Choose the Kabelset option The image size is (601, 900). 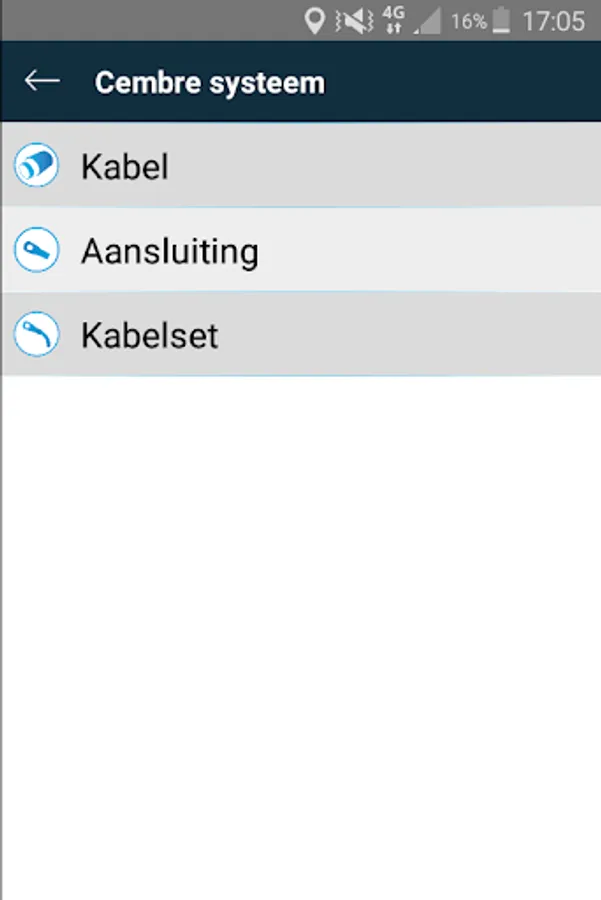click(x=150, y=336)
